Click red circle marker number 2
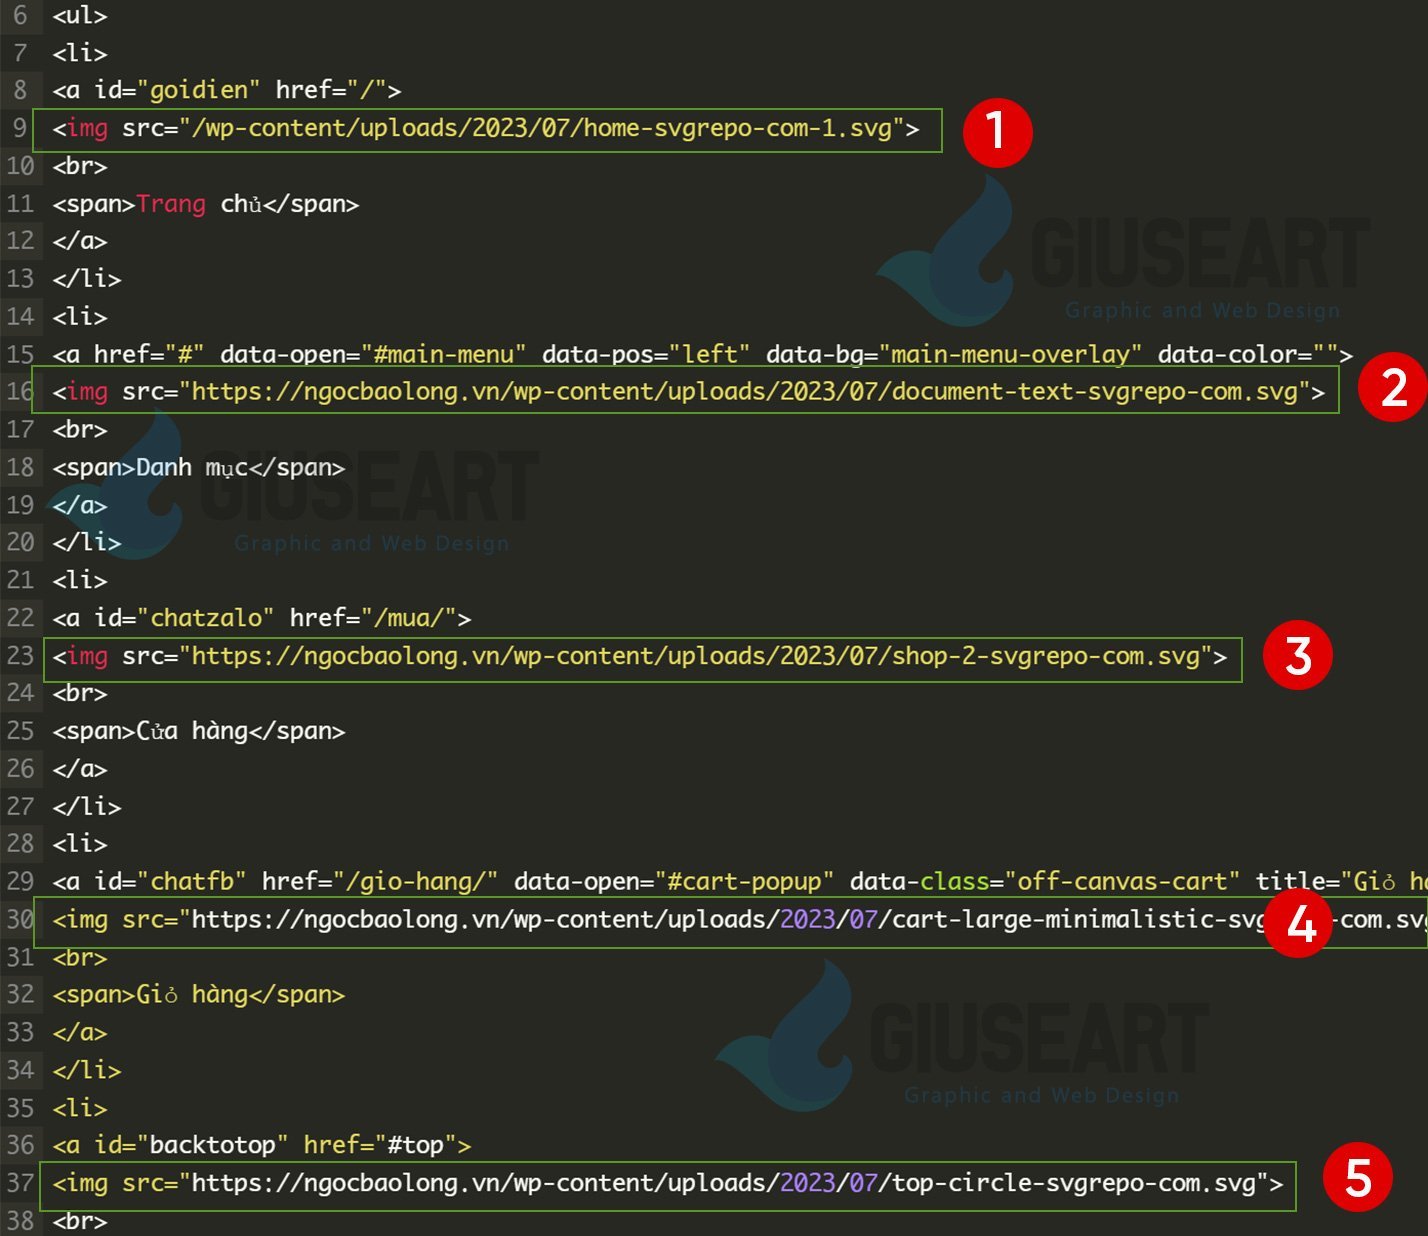Viewport: 1428px width, 1236px height. pyautogui.click(x=1392, y=387)
